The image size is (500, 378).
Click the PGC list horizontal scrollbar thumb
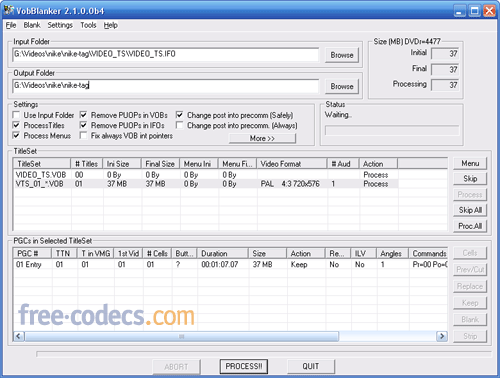[182, 336]
